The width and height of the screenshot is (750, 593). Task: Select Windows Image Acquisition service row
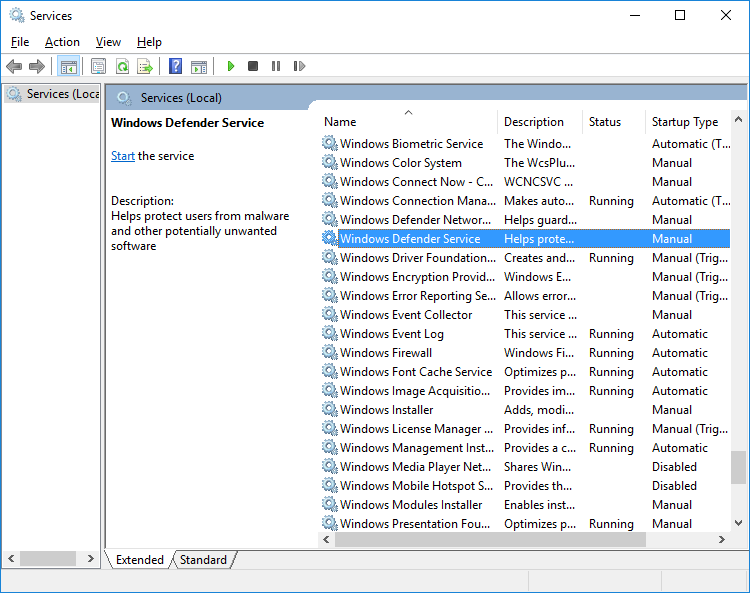pyautogui.click(x=525, y=391)
